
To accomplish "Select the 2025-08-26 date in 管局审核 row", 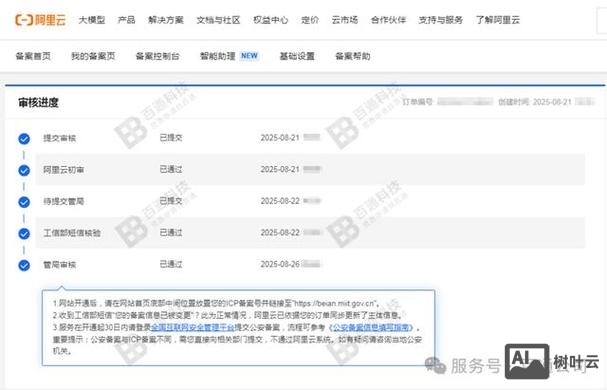I will 280,265.
